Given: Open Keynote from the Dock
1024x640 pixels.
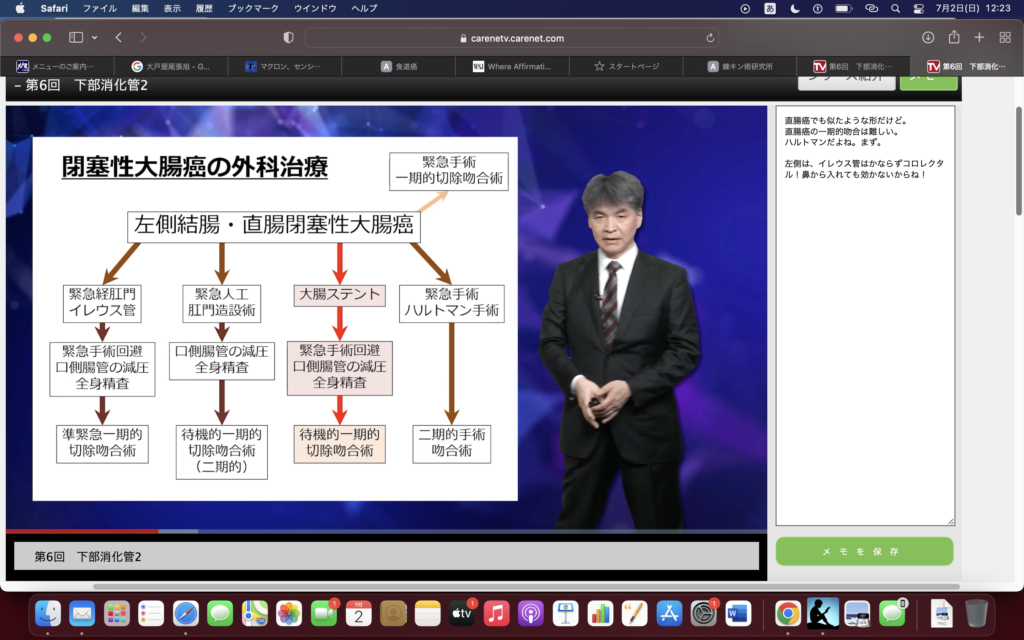Looking at the screenshot, I should [x=565, y=613].
